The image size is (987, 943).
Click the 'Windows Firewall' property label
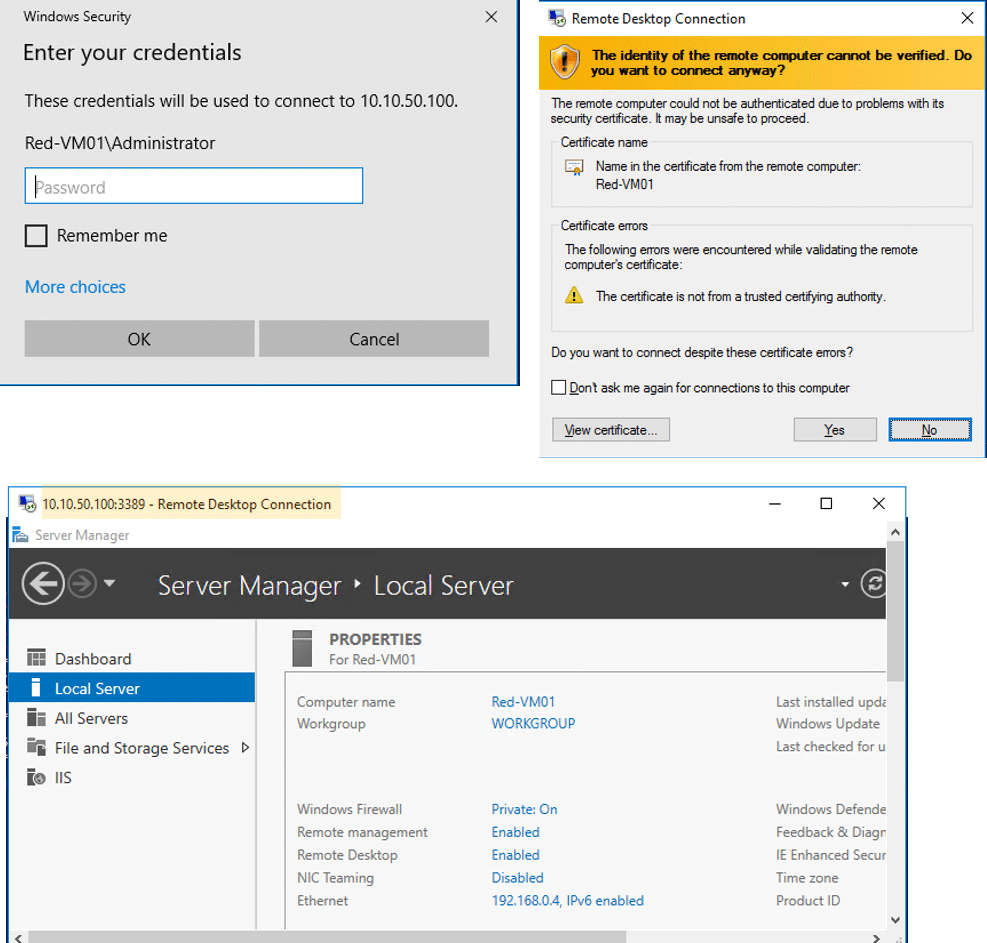349,809
